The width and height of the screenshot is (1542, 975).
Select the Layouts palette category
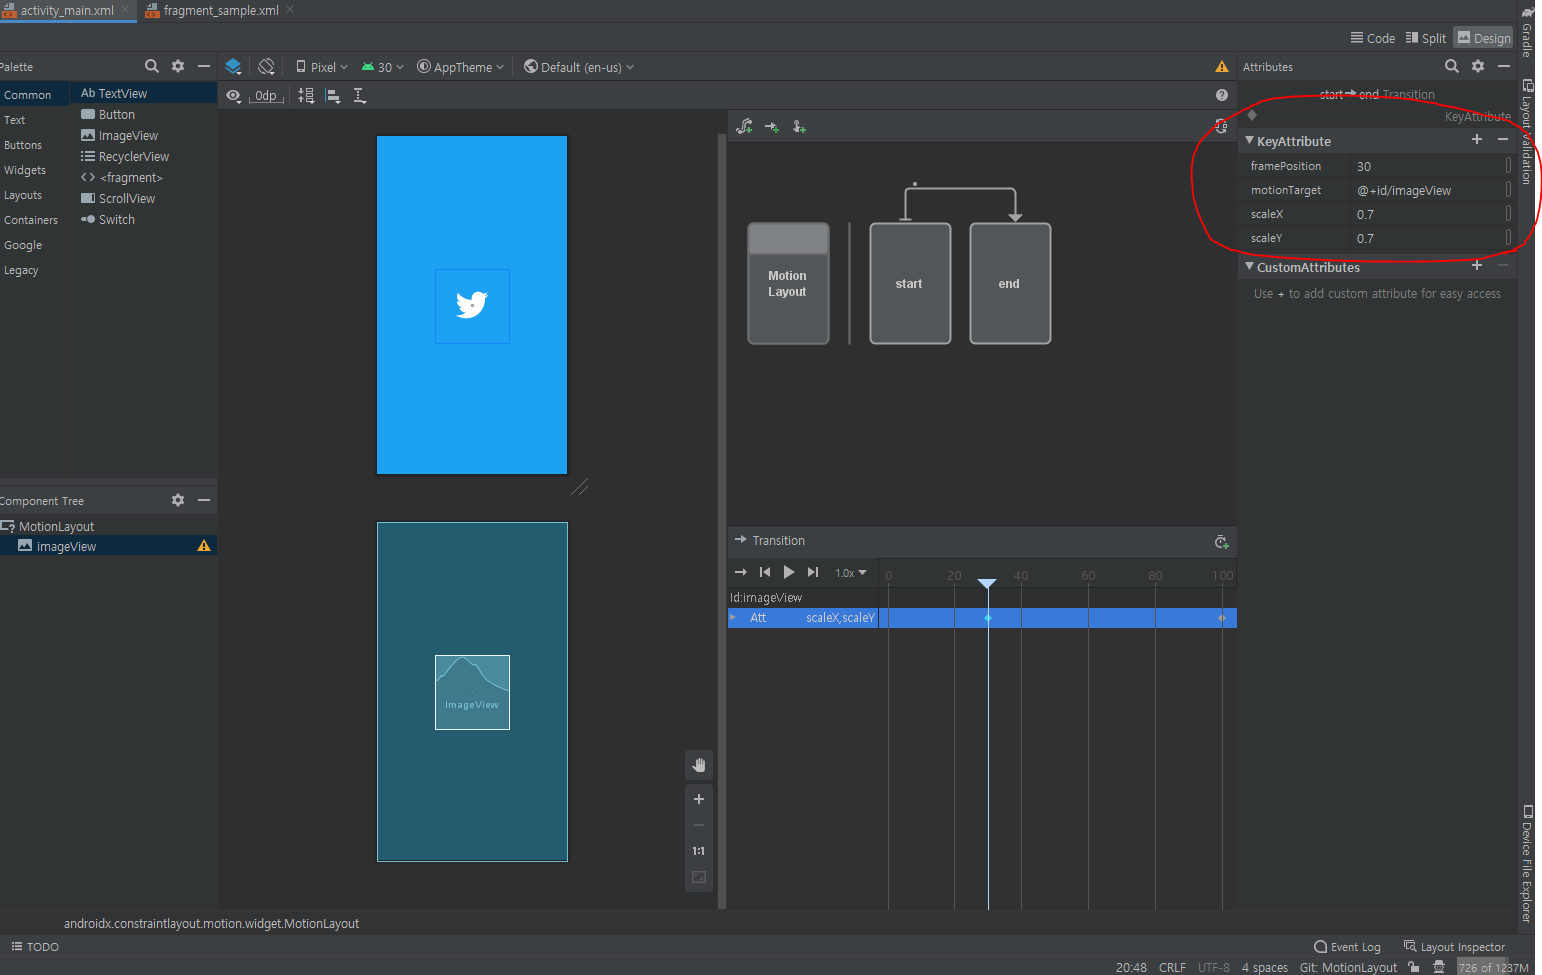tap(23, 195)
